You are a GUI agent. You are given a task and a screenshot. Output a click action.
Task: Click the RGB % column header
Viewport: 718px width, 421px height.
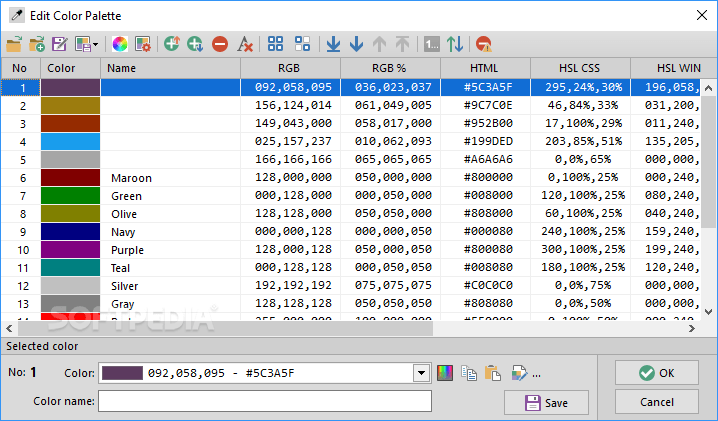point(391,68)
